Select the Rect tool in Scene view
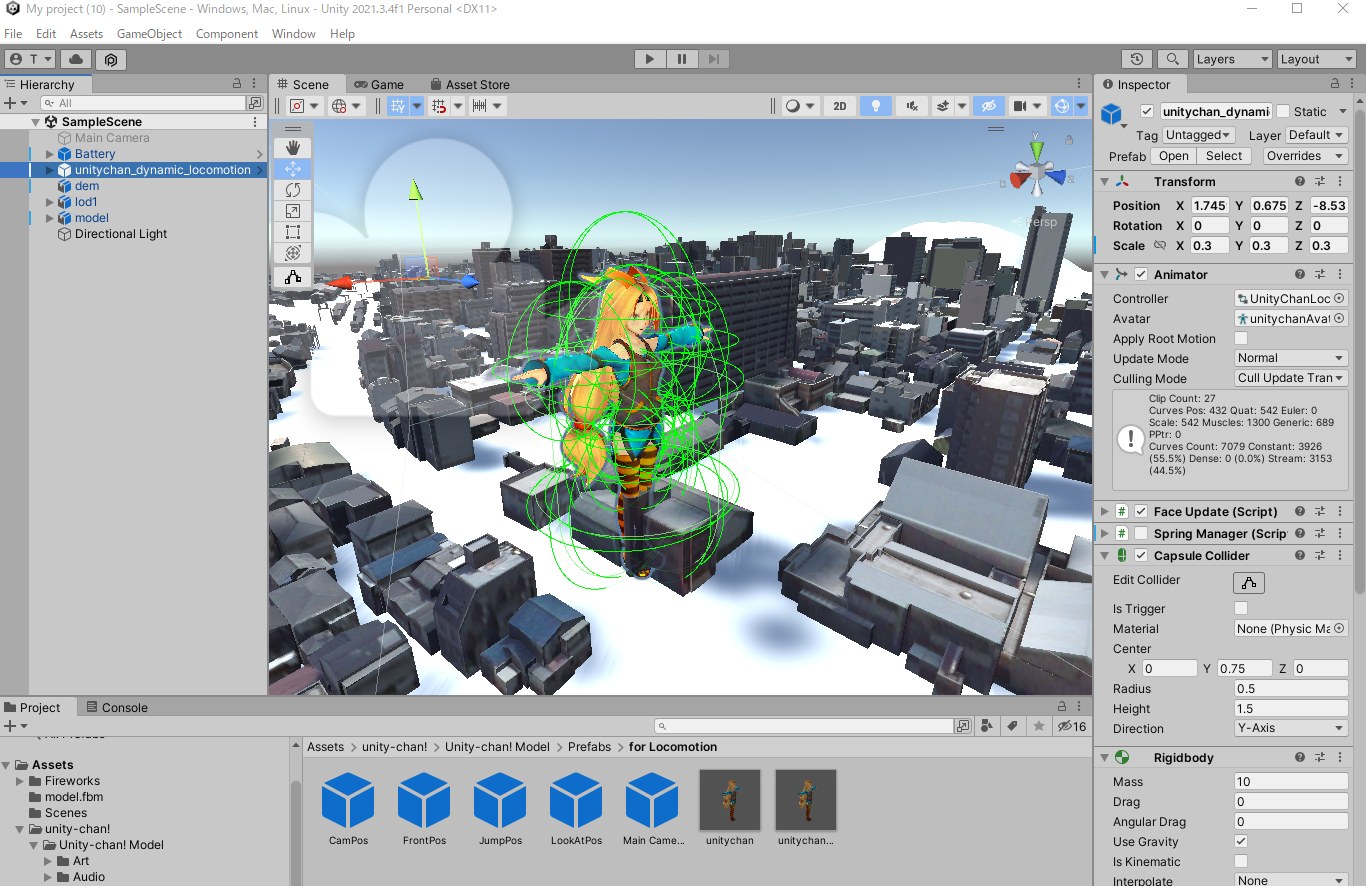Image resolution: width=1366 pixels, height=886 pixels. 292,232
